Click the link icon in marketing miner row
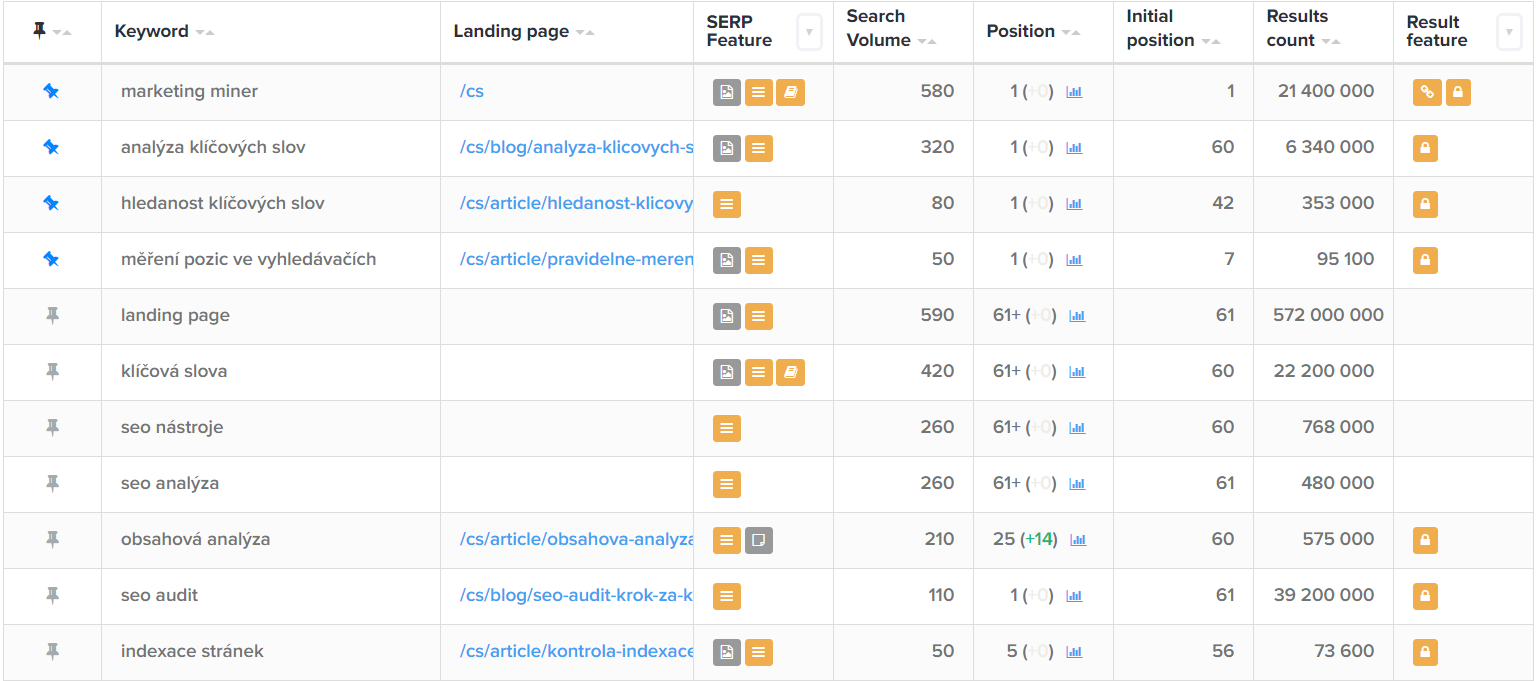Image resolution: width=1537 pixels, height=681 pixels. [1426, 93]
